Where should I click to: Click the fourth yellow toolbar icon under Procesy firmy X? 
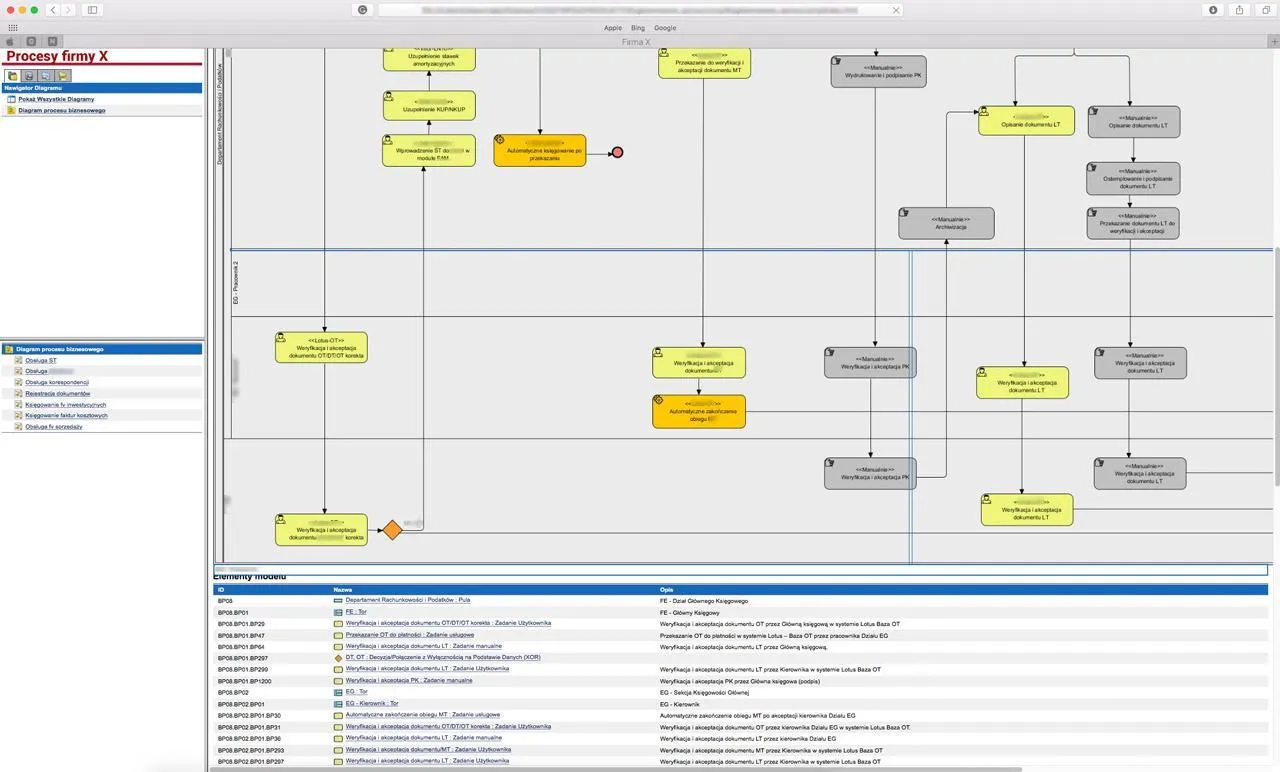pos(62,76)
